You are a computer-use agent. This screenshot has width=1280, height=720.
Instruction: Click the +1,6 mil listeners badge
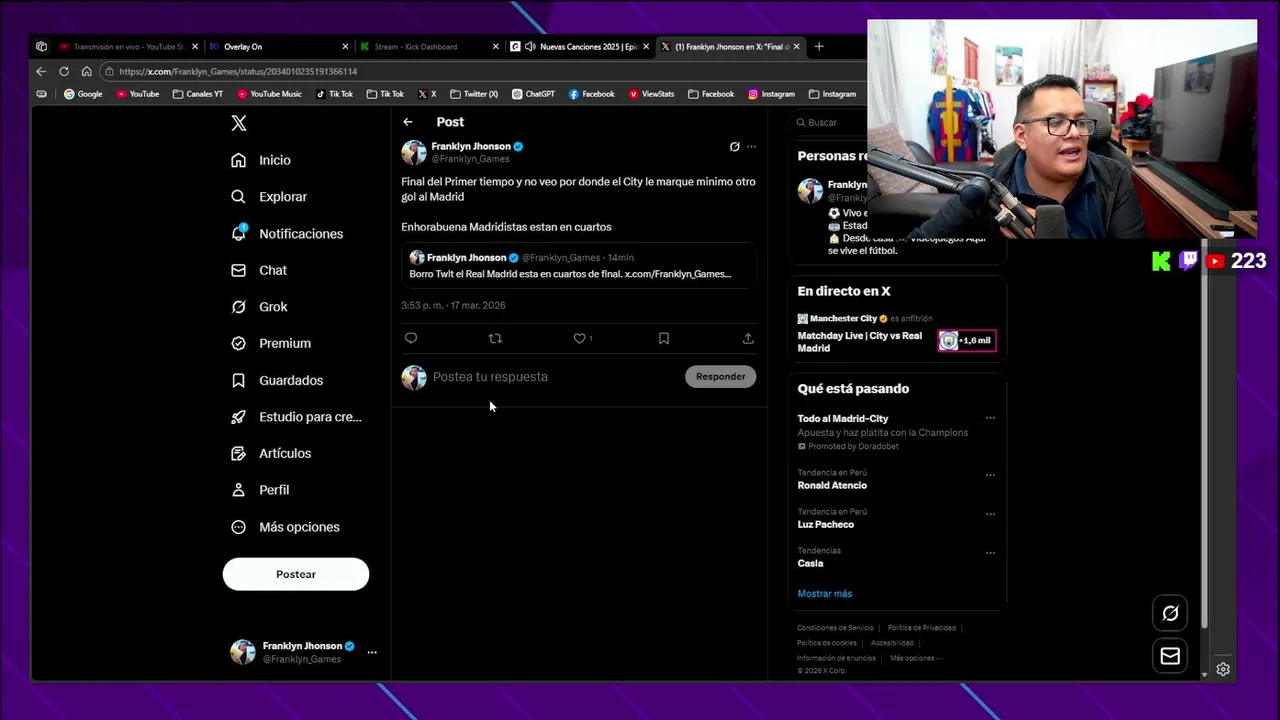pos(967,341)
